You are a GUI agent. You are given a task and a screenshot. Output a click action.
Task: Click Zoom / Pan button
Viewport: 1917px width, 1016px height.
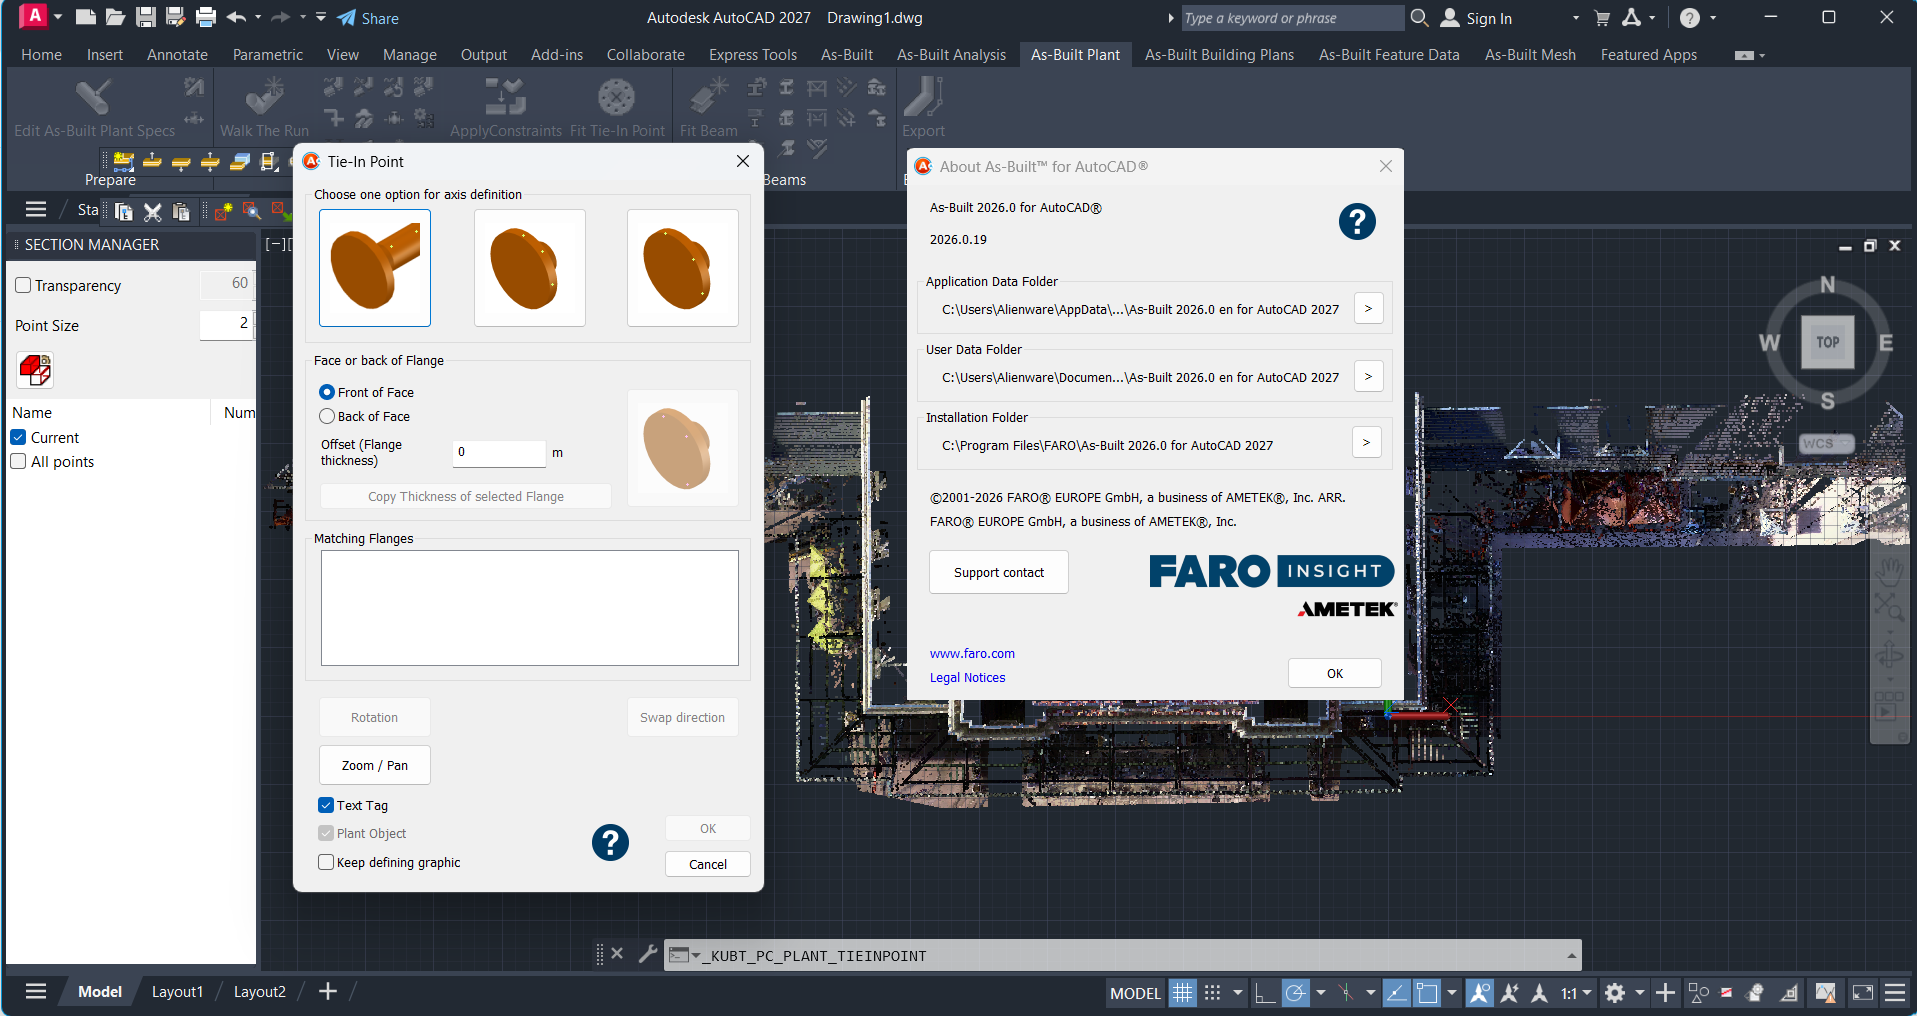(x=374, y=766)
